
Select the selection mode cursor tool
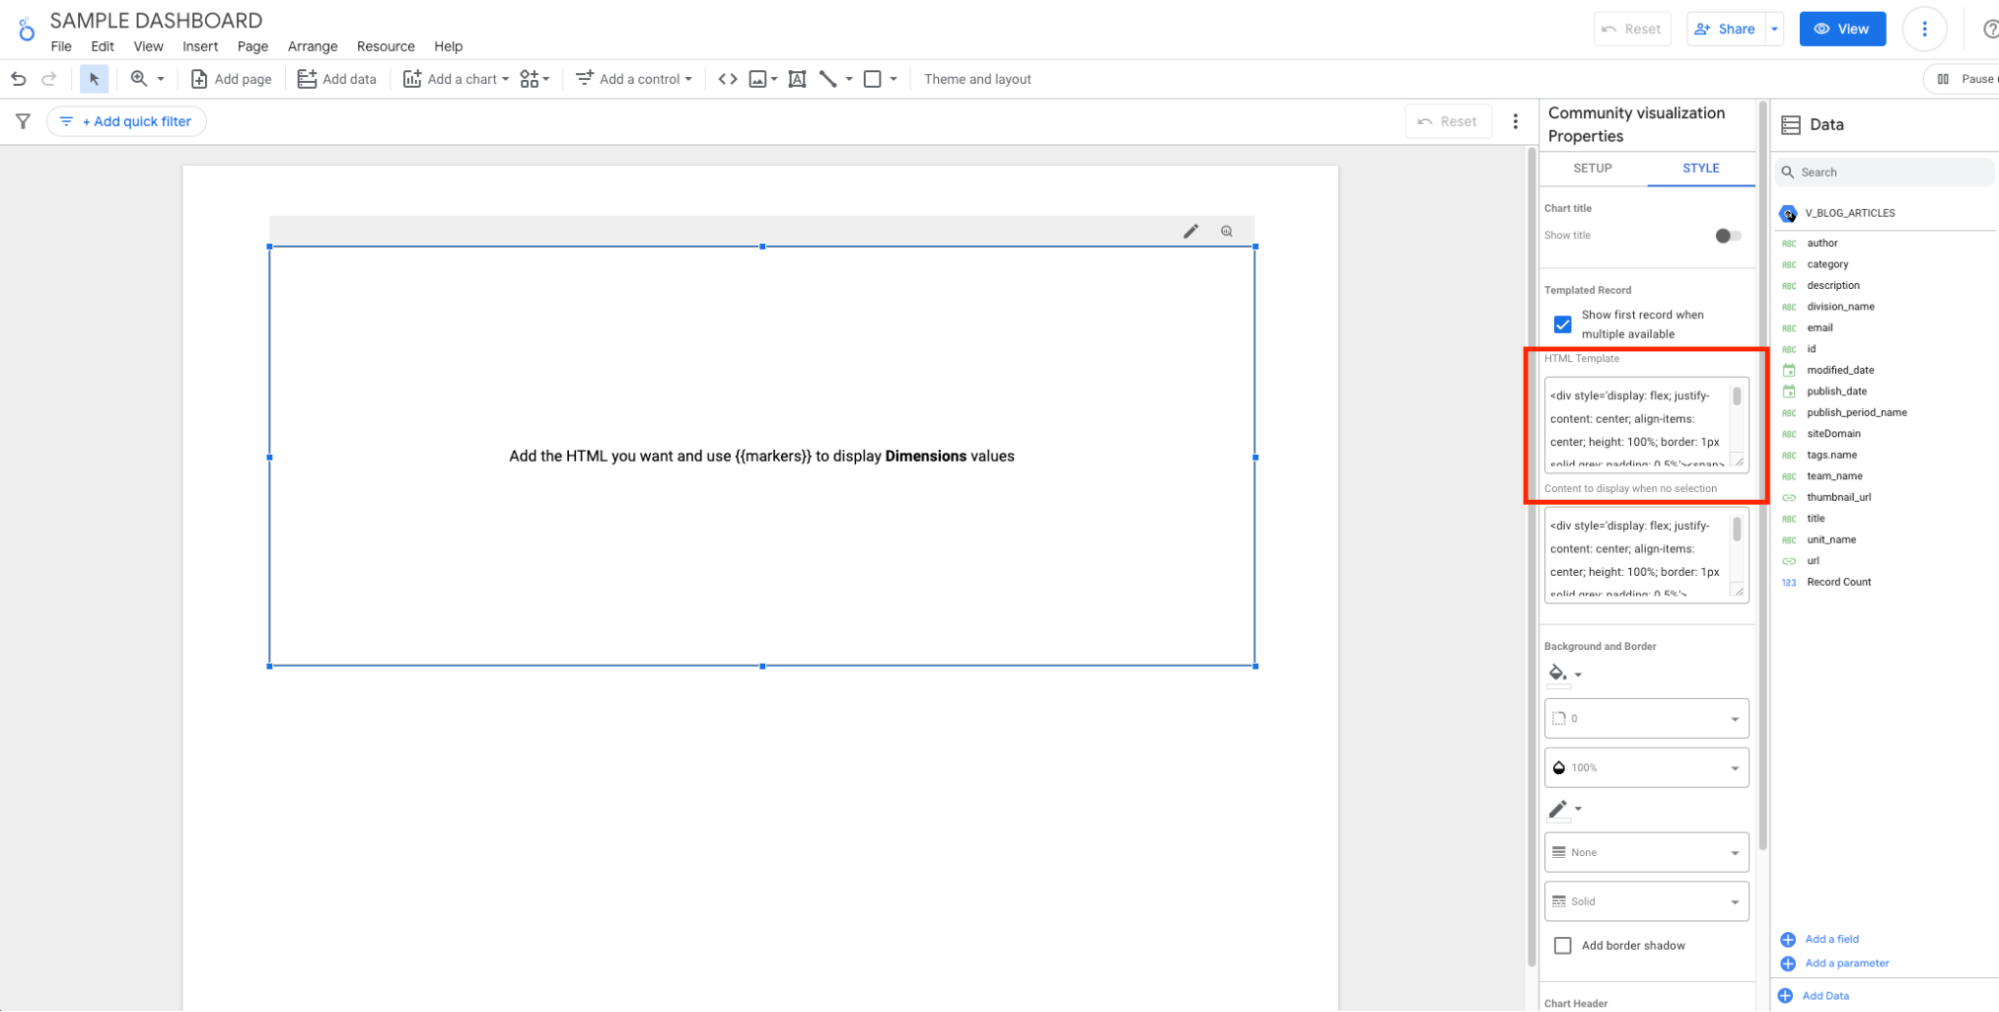[x=94, y=79]
